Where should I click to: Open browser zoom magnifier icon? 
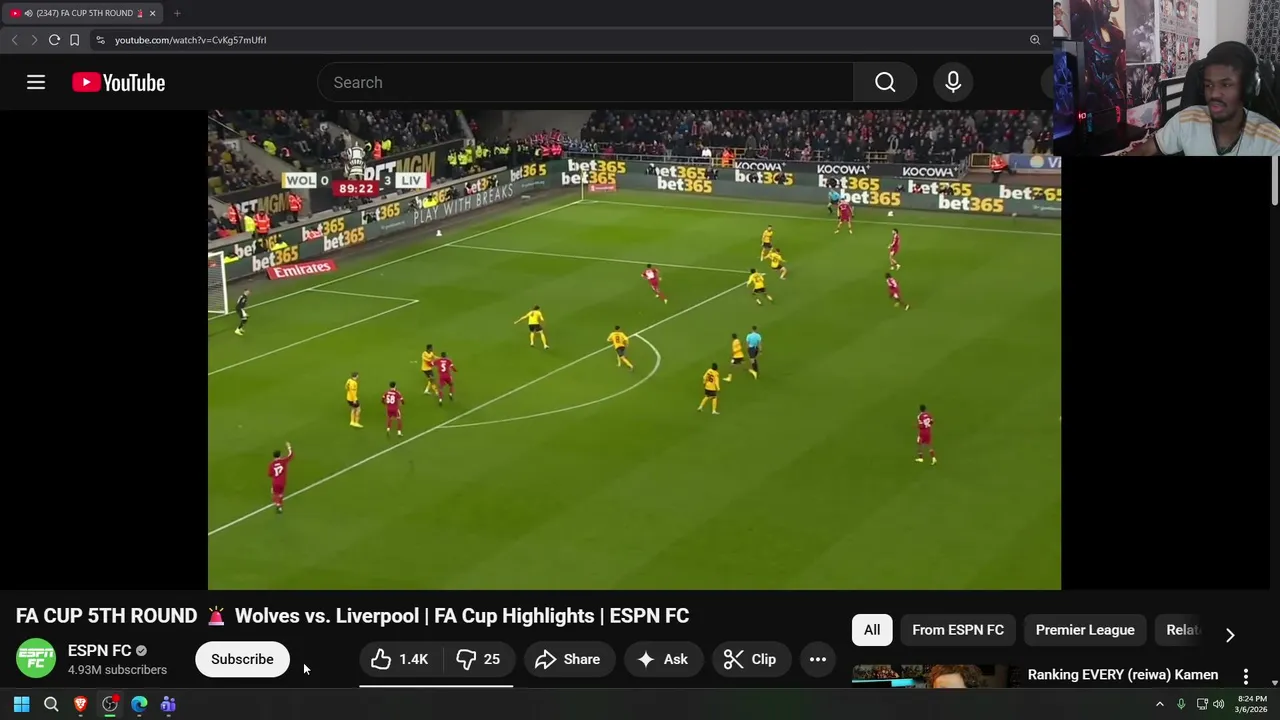click(x=1035, y=40)
